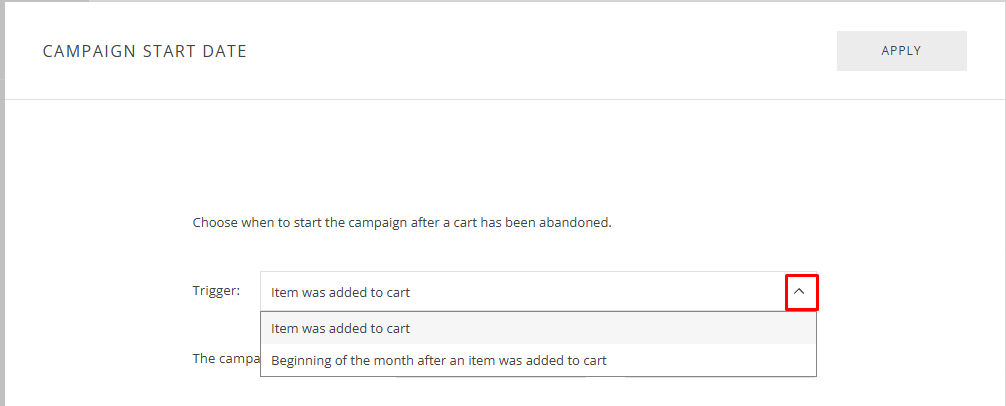Click the up-chevron icon in the red box
Screen dimensions: 1006x406
[x=801, y=292]
